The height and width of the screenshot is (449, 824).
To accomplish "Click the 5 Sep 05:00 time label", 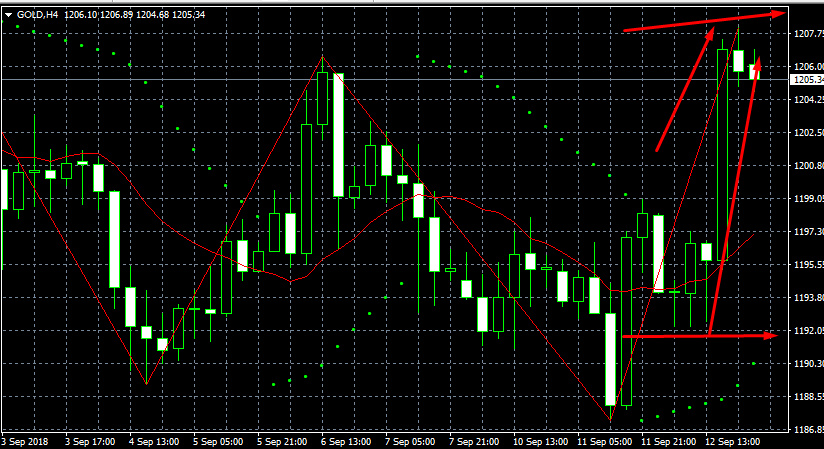I will [218, 442].
